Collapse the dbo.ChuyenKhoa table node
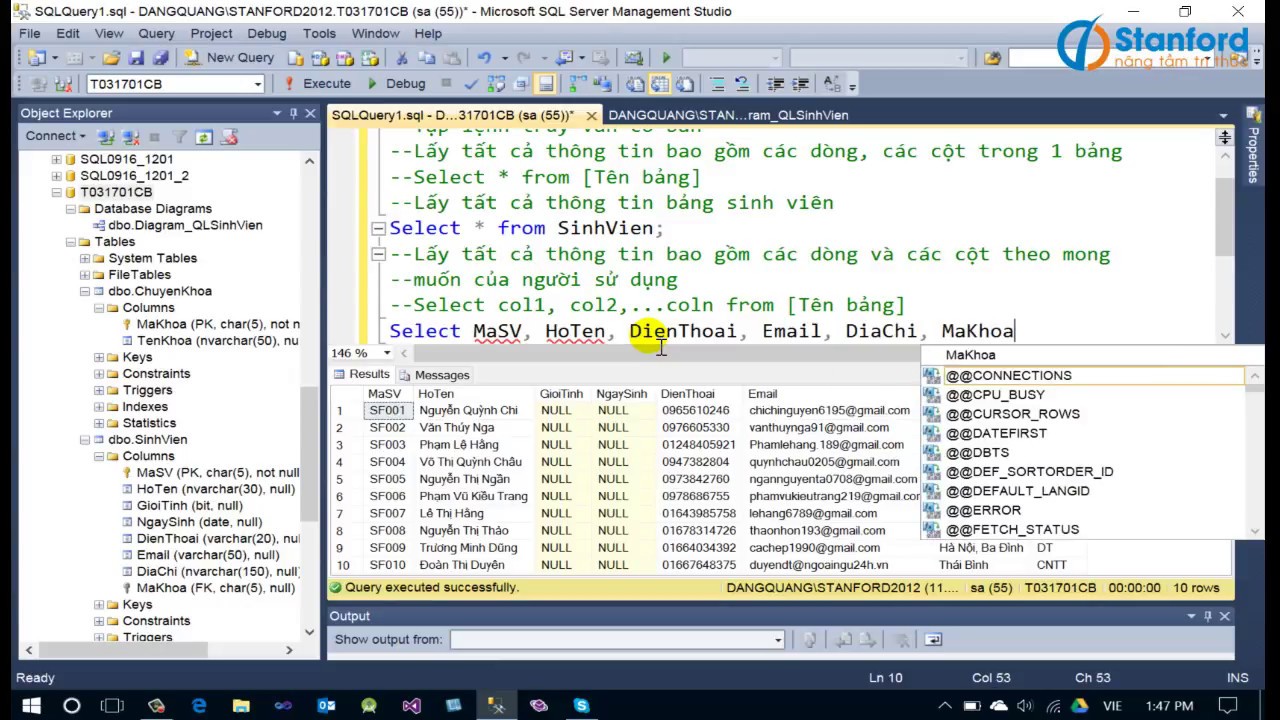 85,291
